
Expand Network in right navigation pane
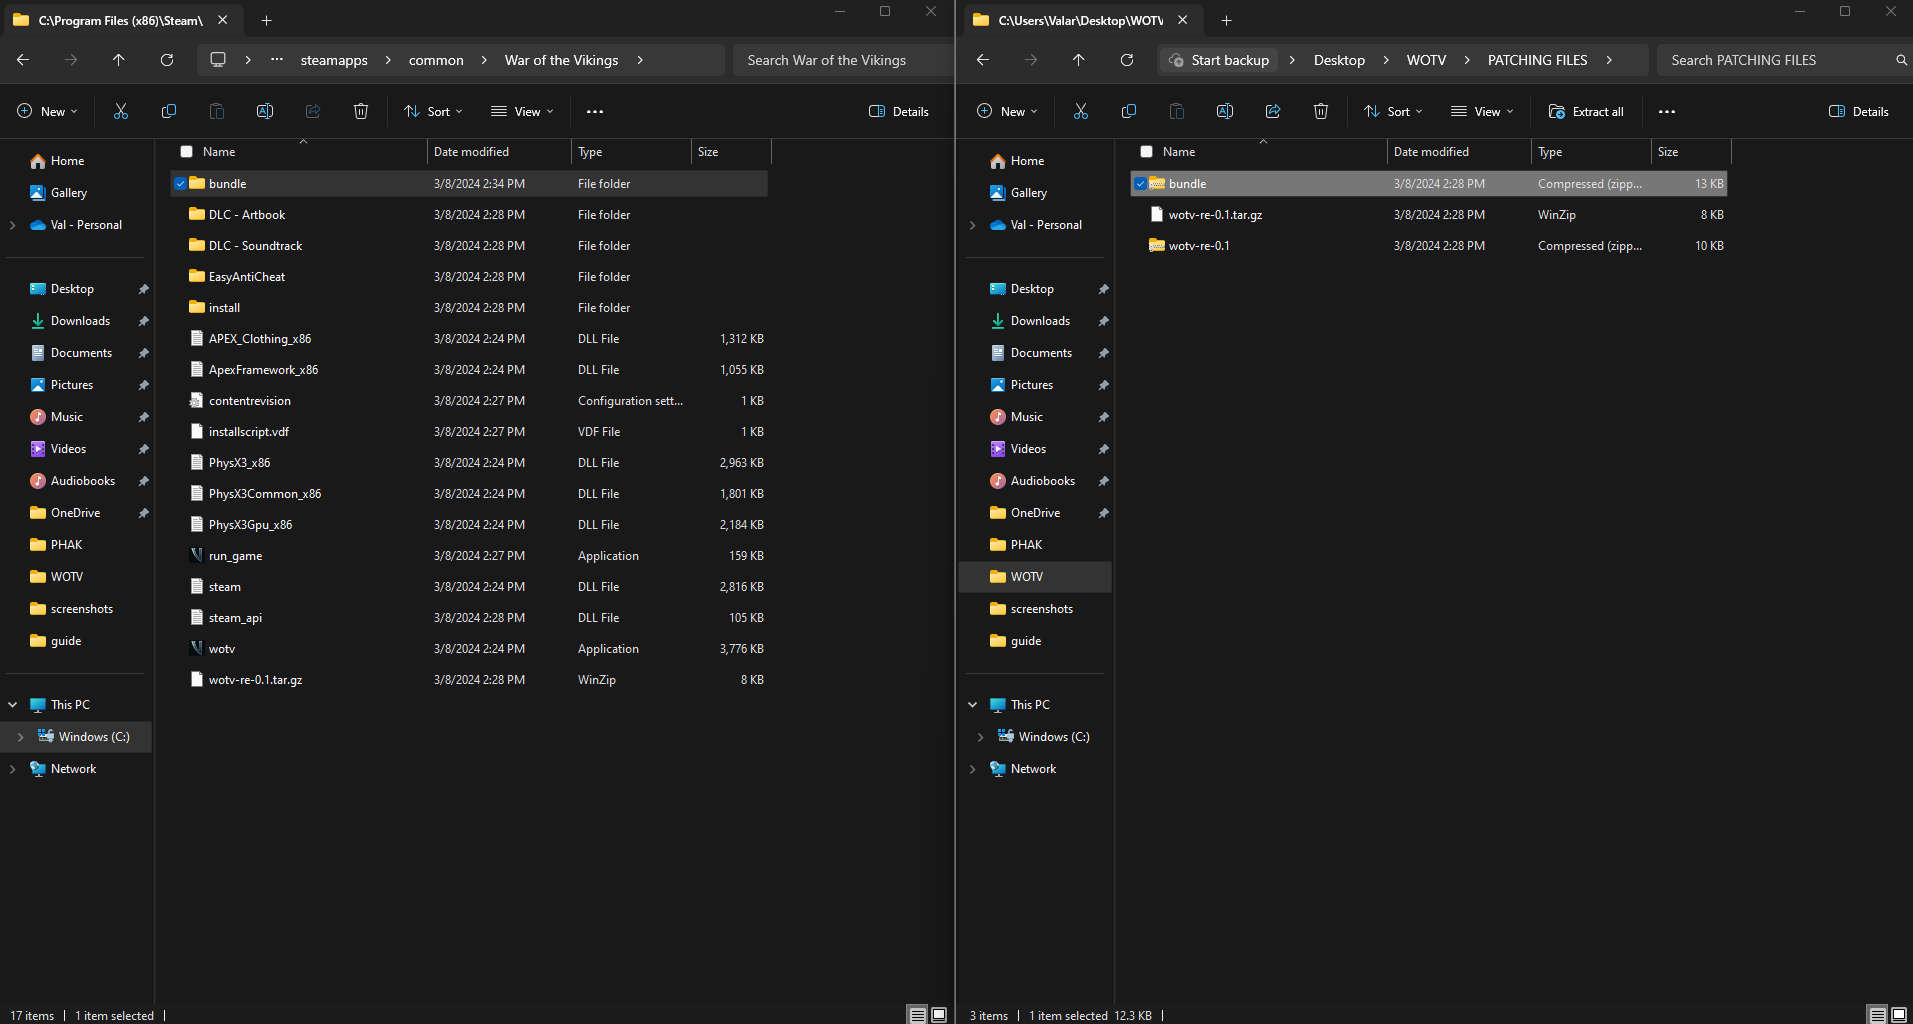pyautogui.click(x=972, y=769)
